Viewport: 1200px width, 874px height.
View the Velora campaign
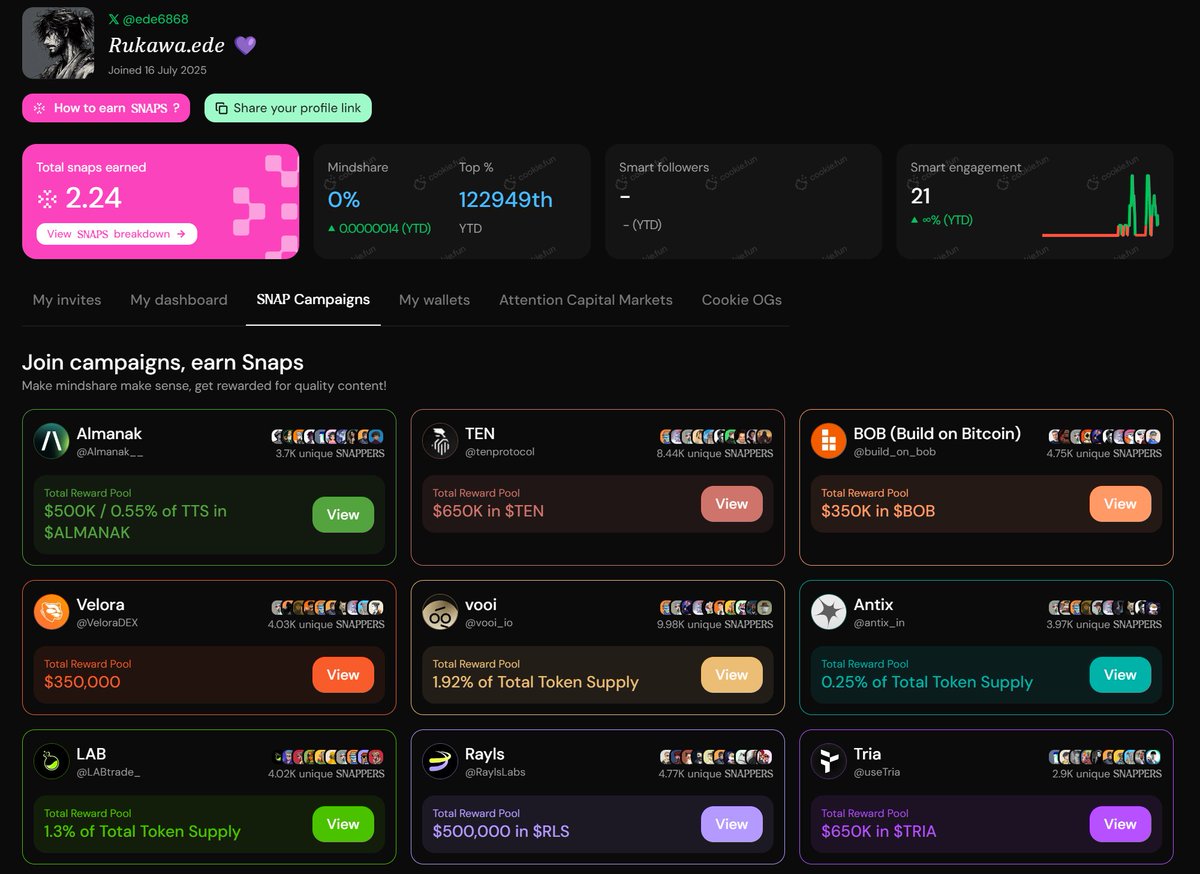tap(343, 675)
